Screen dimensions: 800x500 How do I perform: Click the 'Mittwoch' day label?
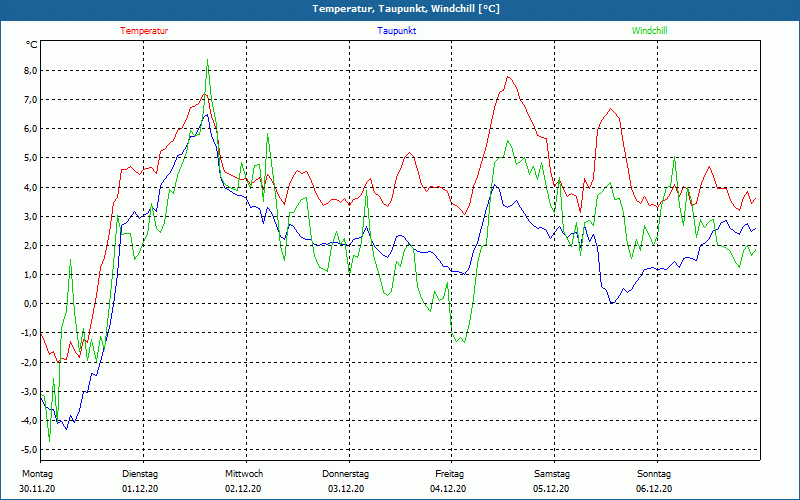pos(244,474)
